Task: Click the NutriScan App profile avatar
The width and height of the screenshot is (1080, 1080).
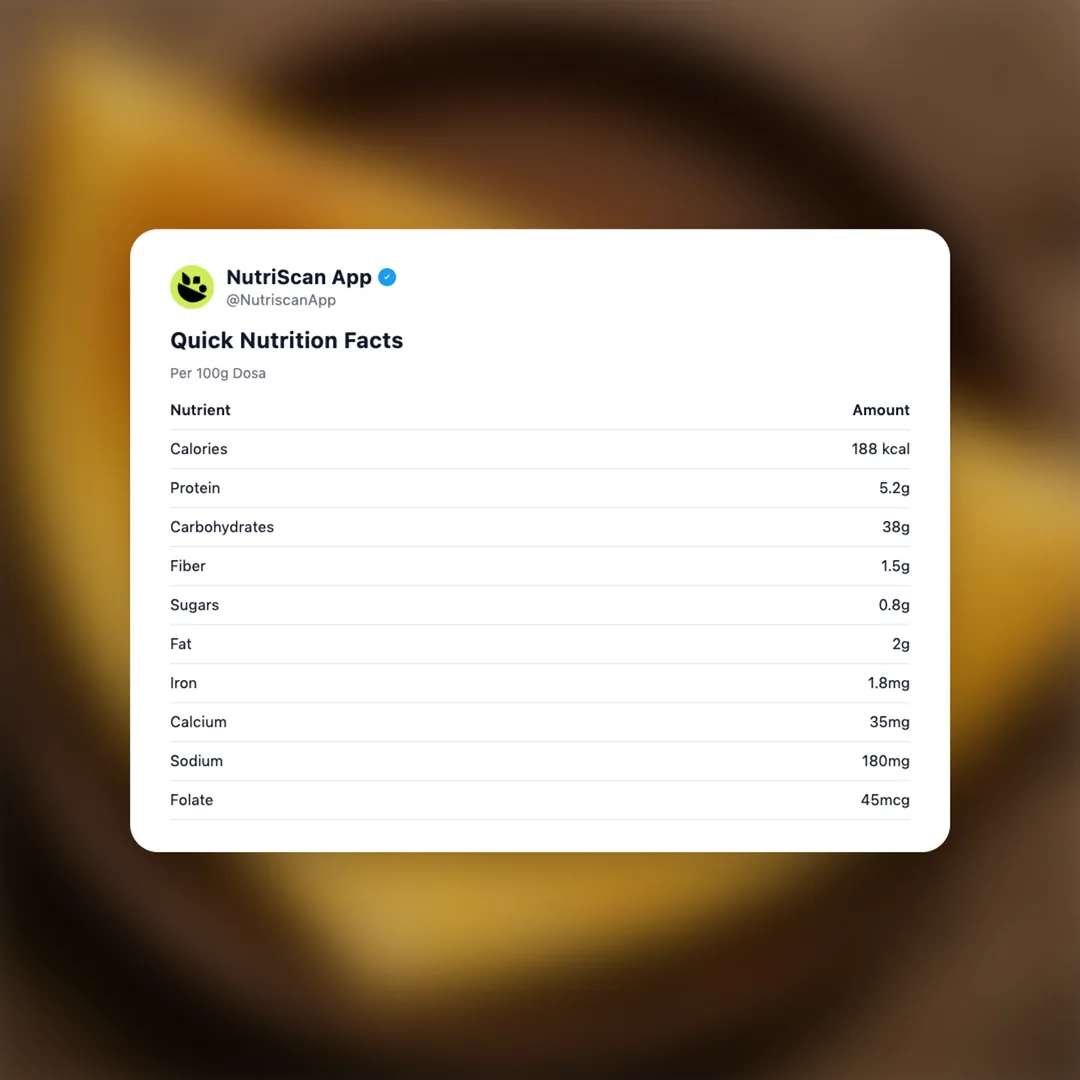Action: click(192, 287)
